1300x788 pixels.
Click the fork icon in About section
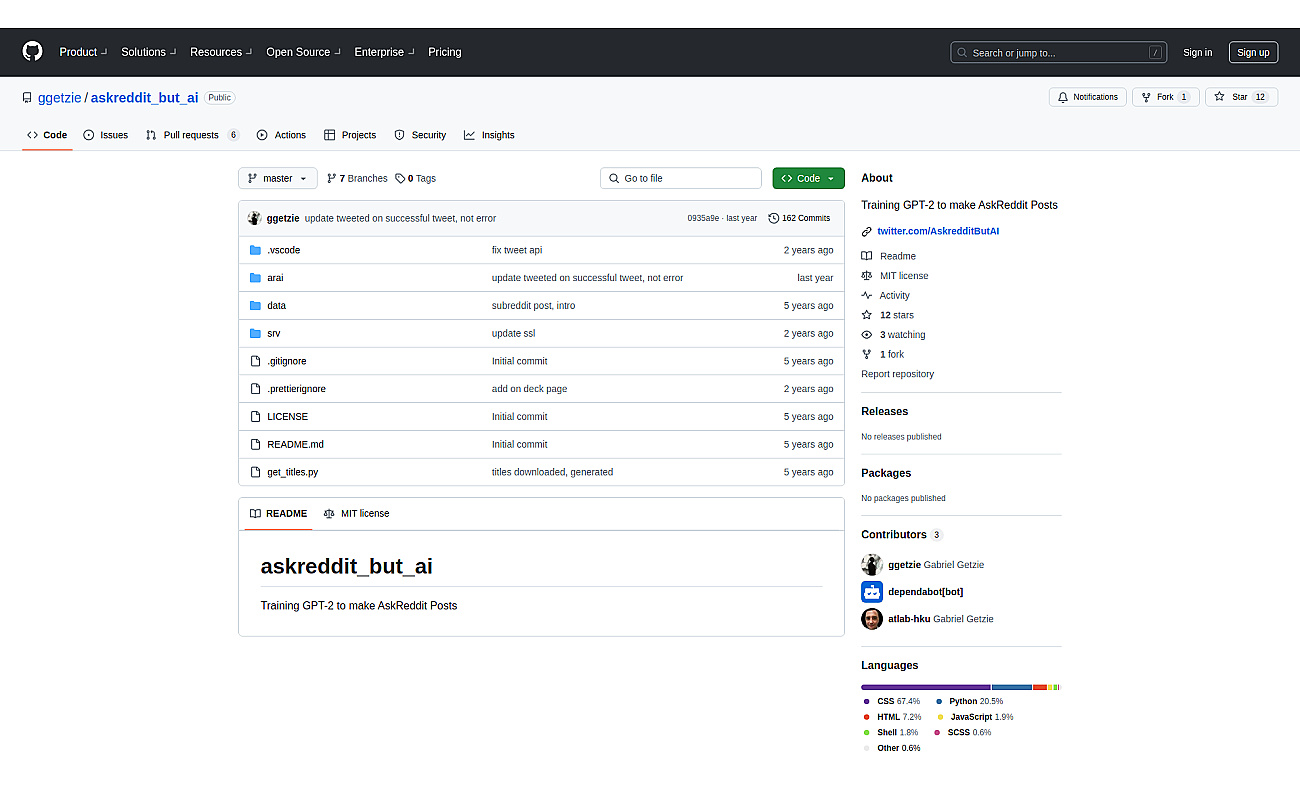(867, 354)
